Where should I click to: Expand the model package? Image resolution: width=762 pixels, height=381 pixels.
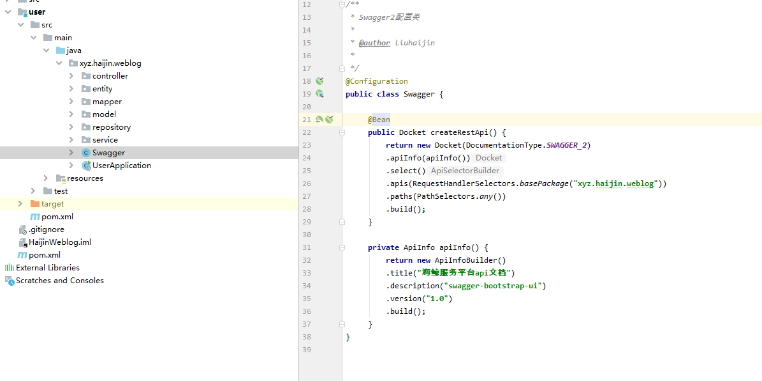tap(71, 114)
